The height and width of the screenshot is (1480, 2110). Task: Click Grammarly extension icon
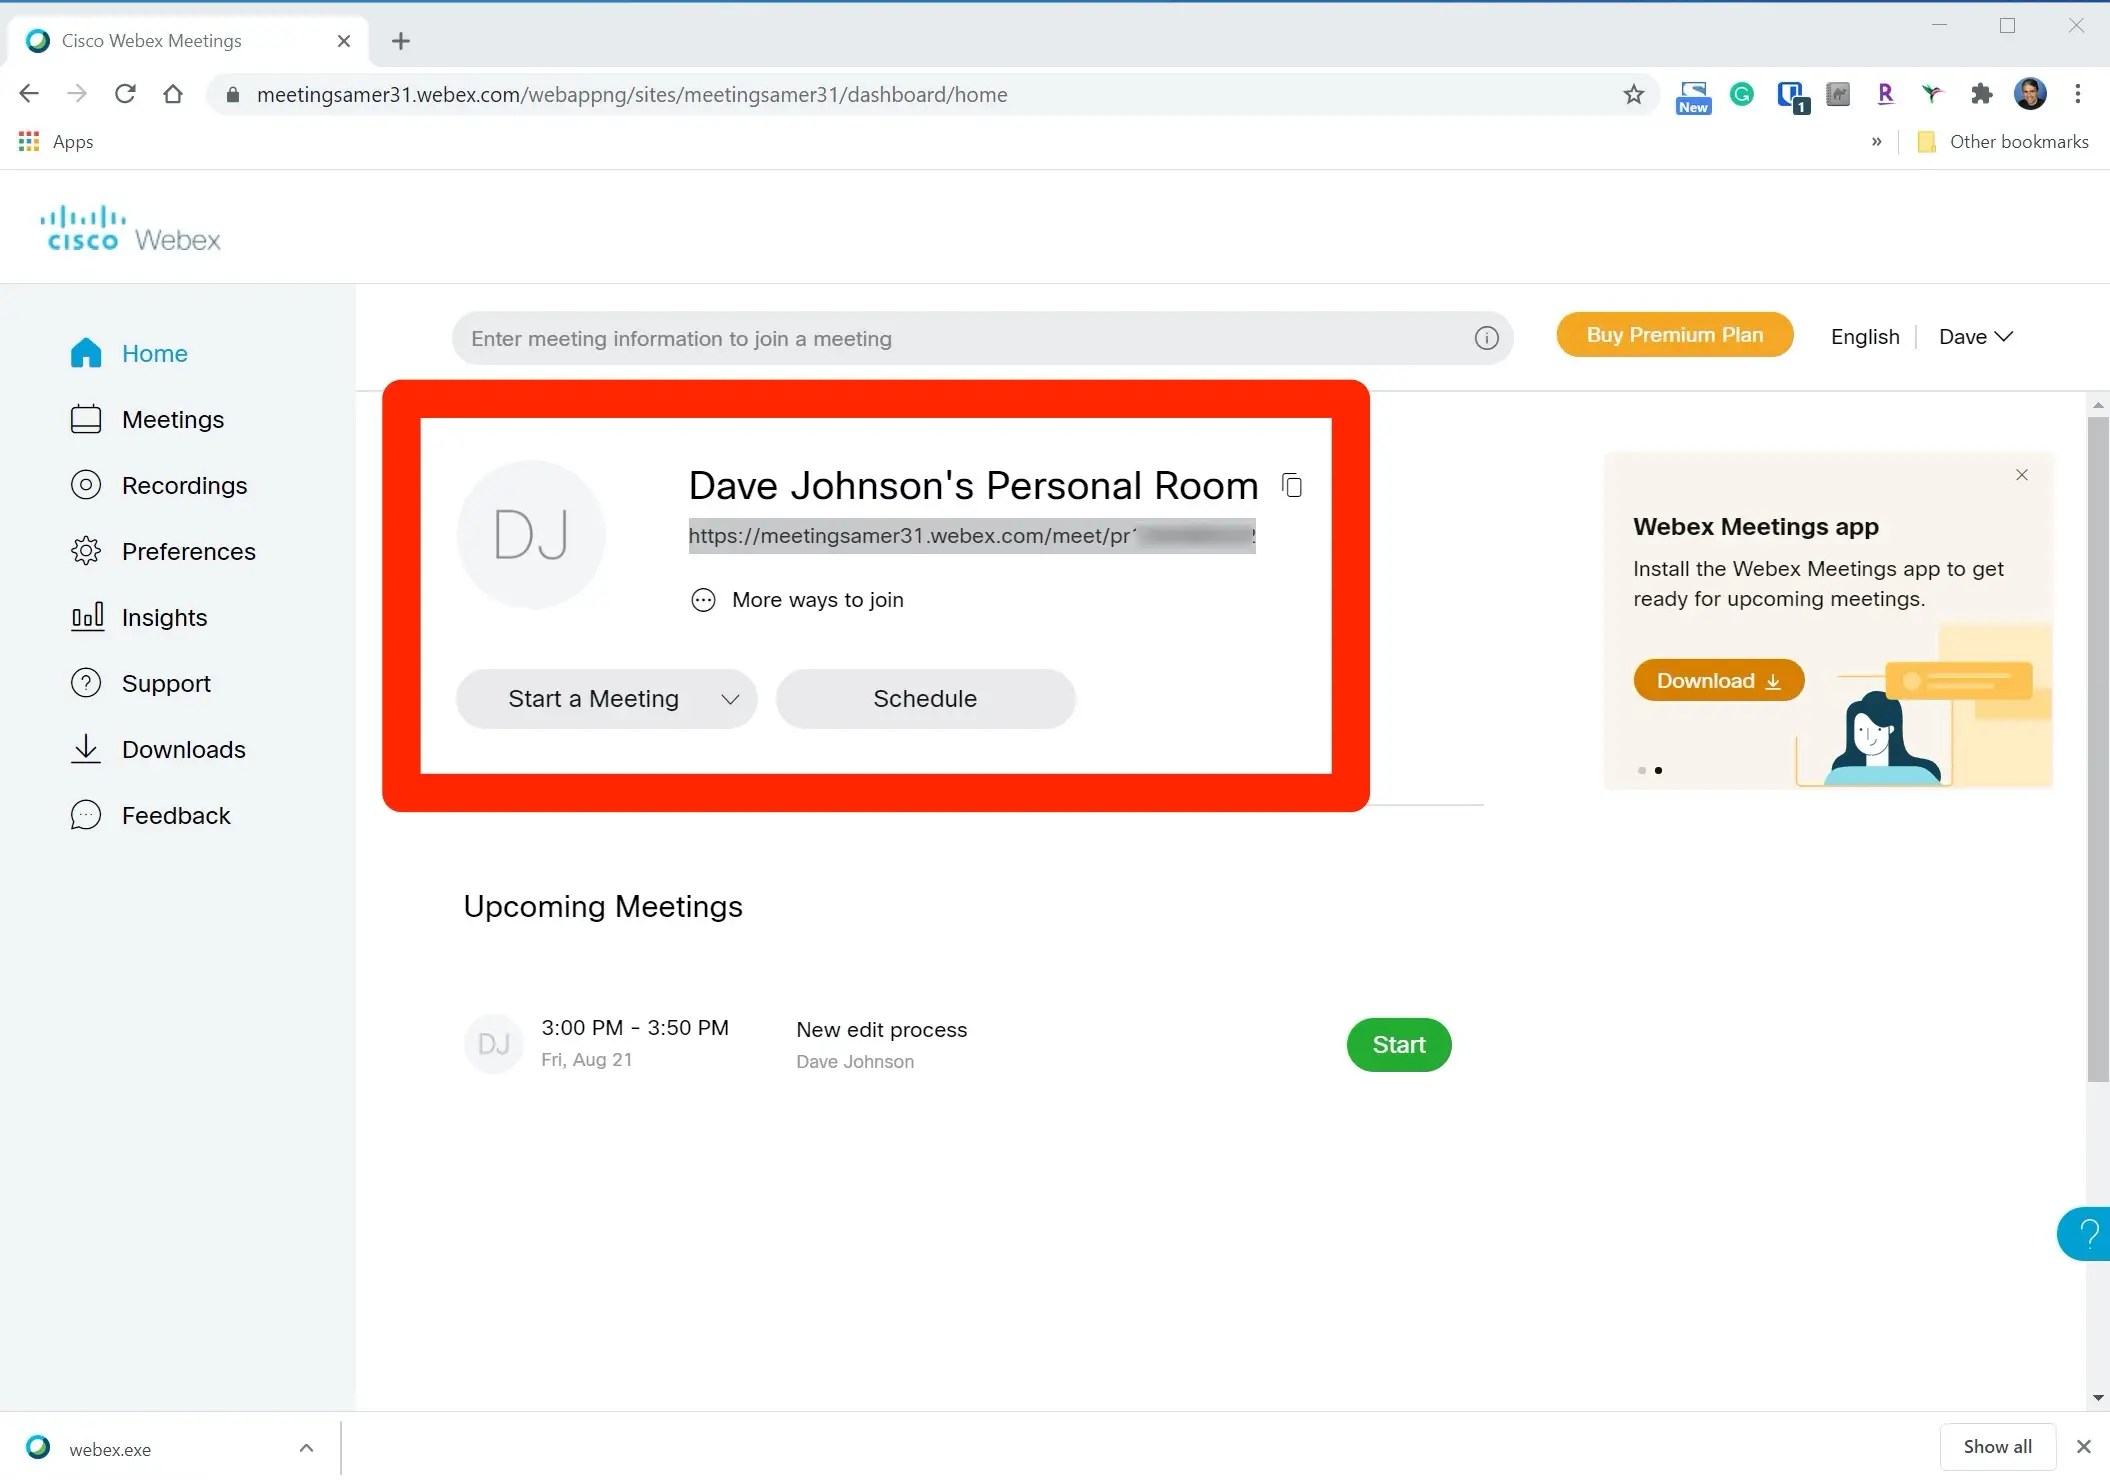(1742, 94)
